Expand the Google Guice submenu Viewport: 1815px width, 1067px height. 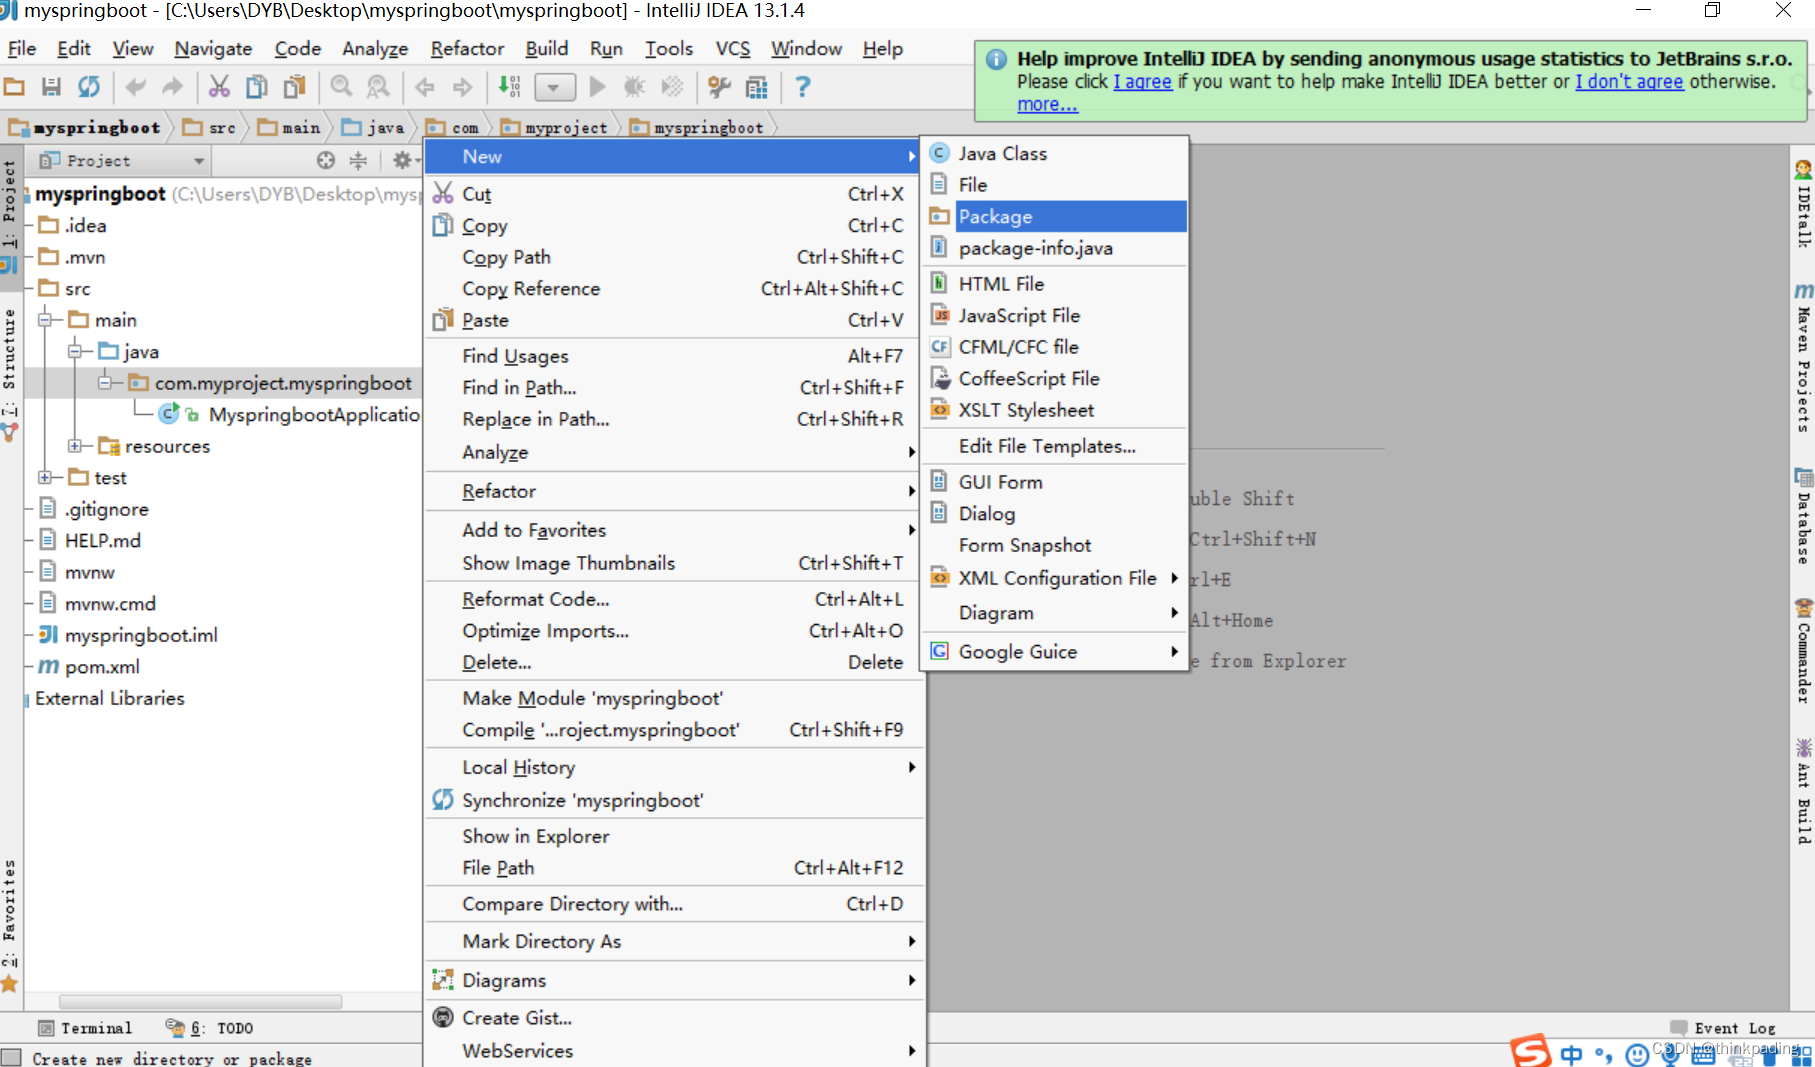pos(1054,651)
